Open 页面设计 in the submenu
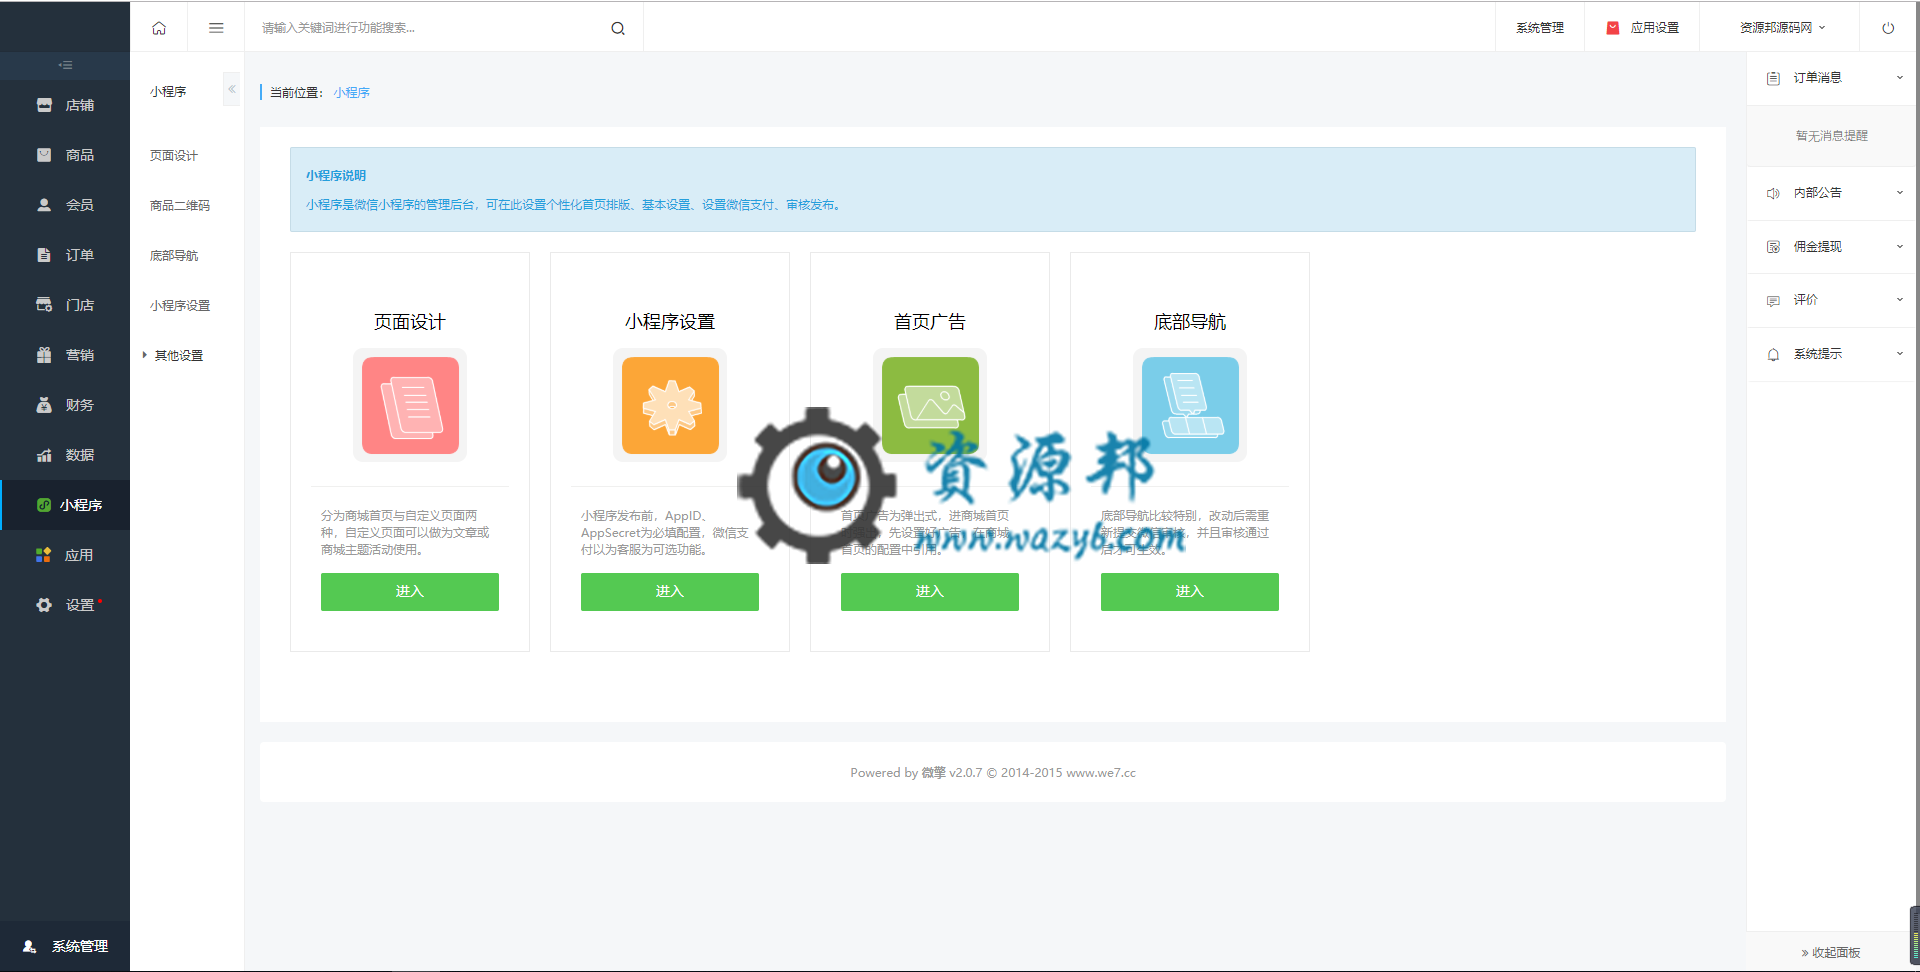The height and width of the screenshot is (972, 1920). point(174,155)
